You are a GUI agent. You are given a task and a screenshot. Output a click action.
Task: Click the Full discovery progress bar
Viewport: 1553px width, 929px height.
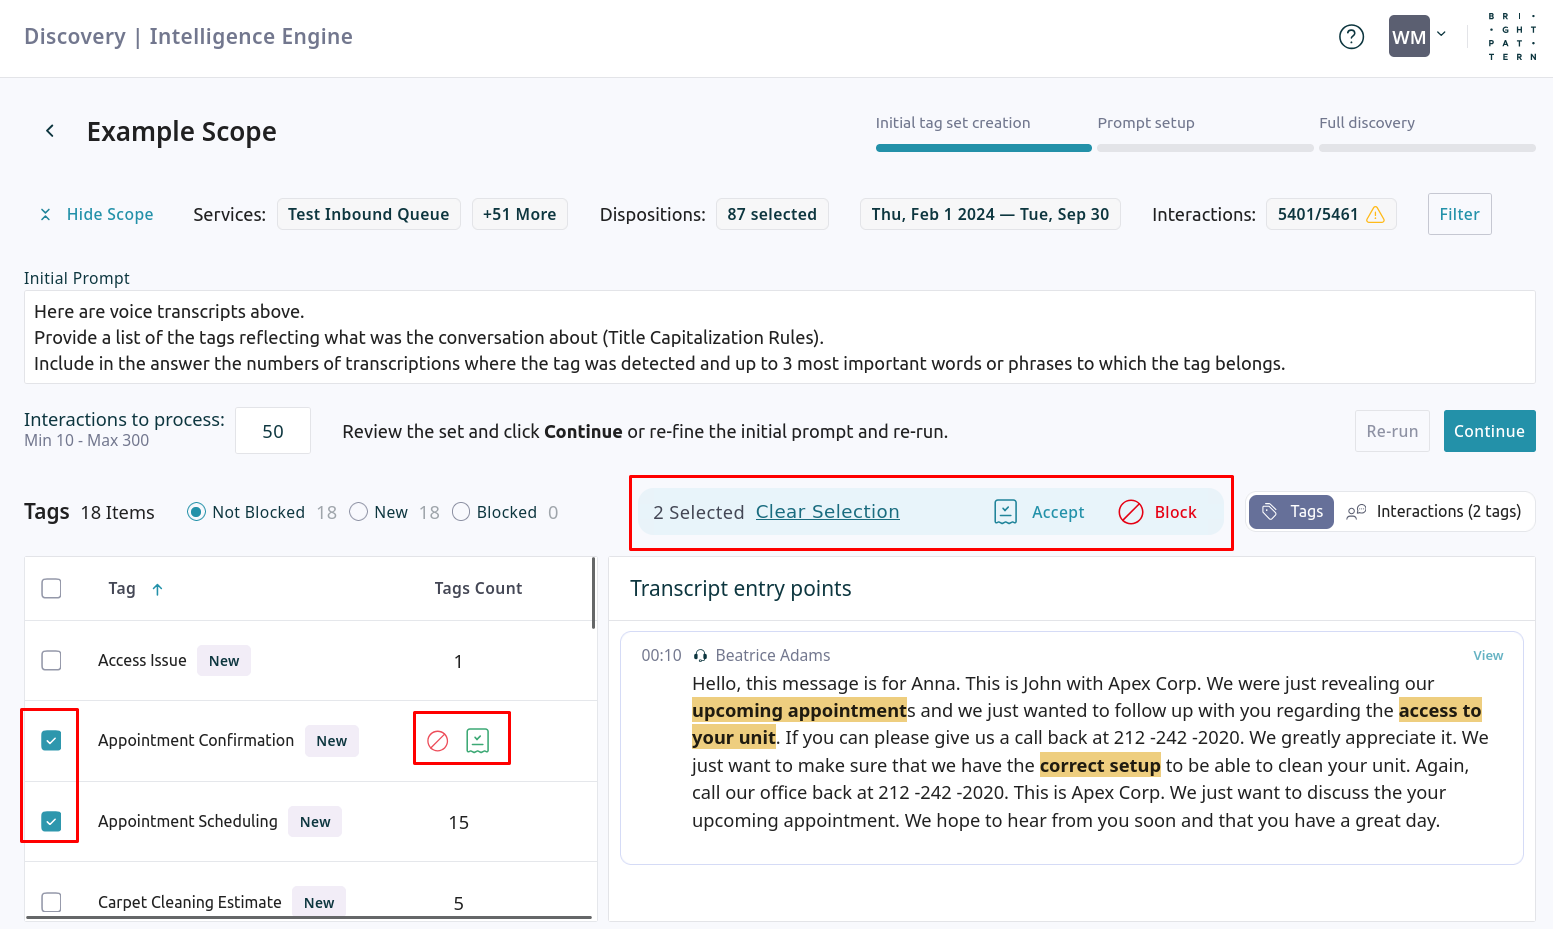[x=1427, y=148]
